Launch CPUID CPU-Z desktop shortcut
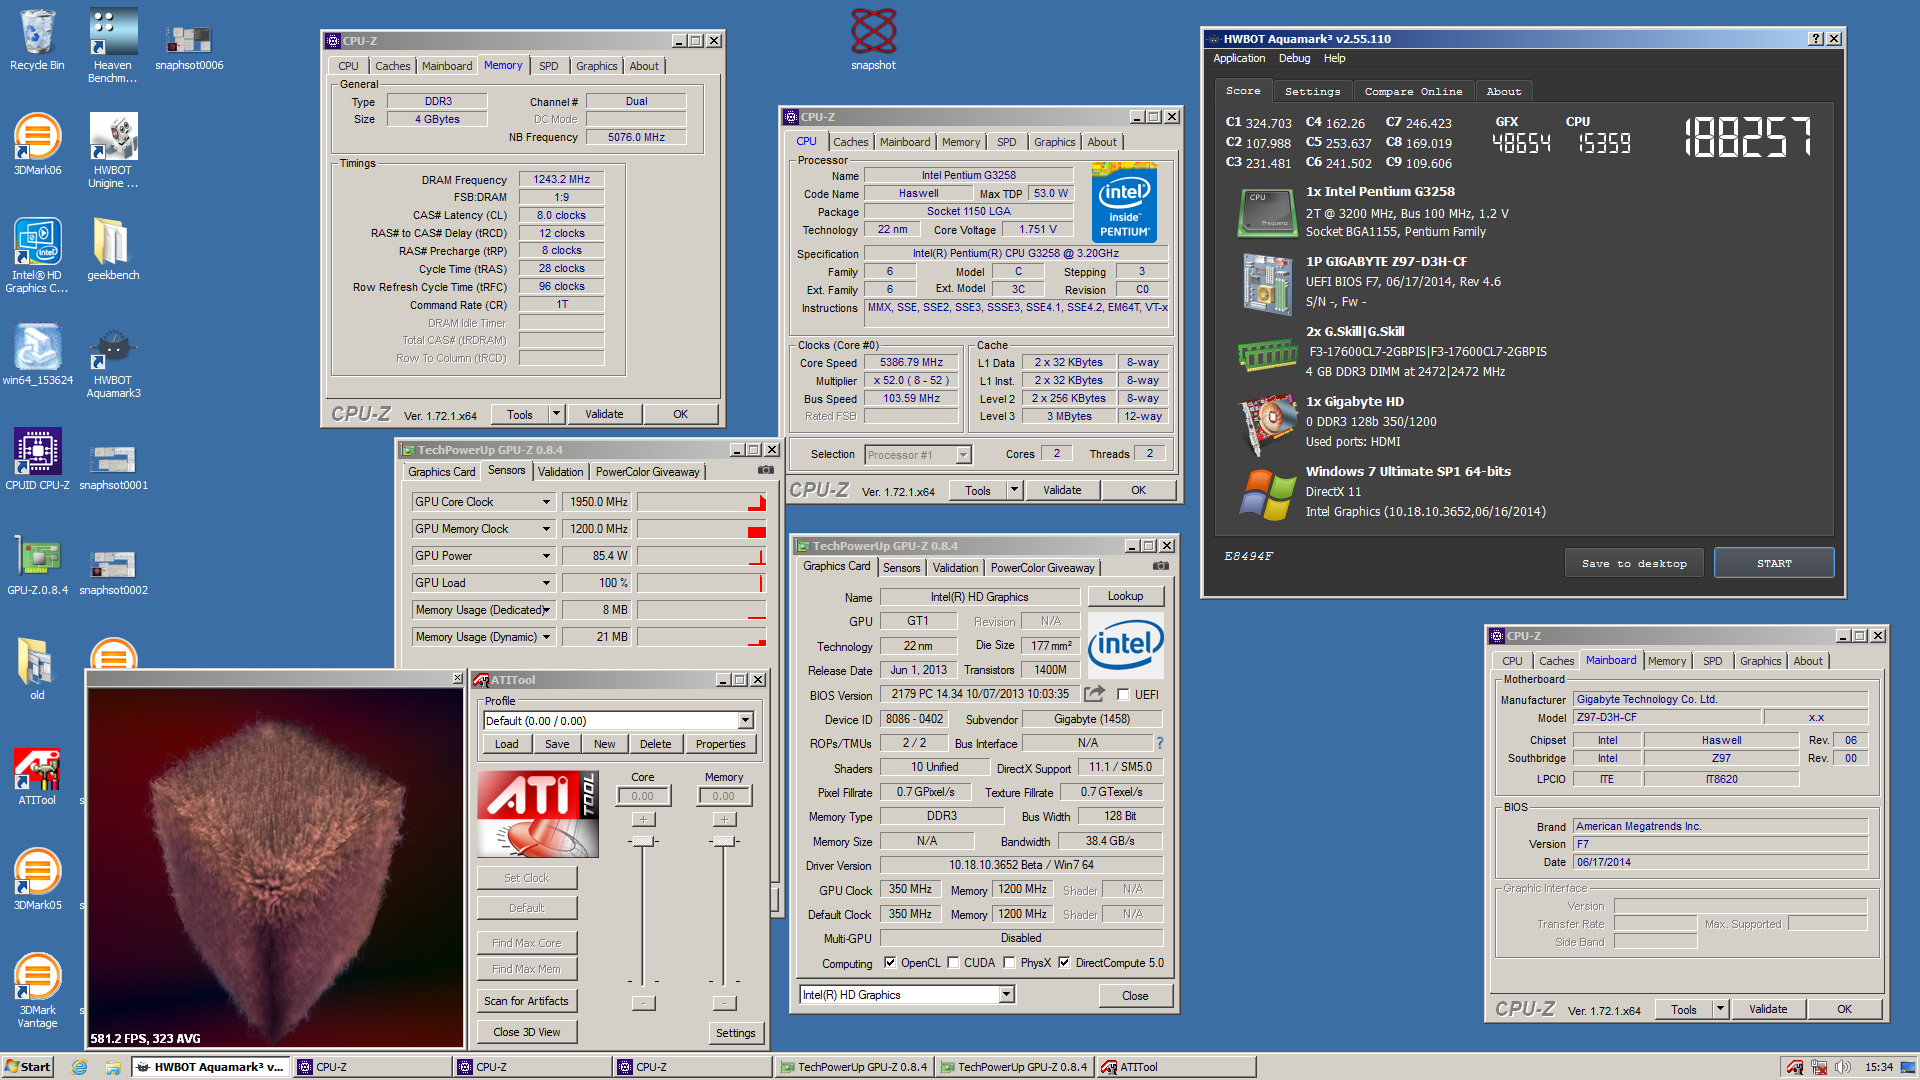The width and height of the screenshot is (1920, 1080). click(x=37, y=460)
